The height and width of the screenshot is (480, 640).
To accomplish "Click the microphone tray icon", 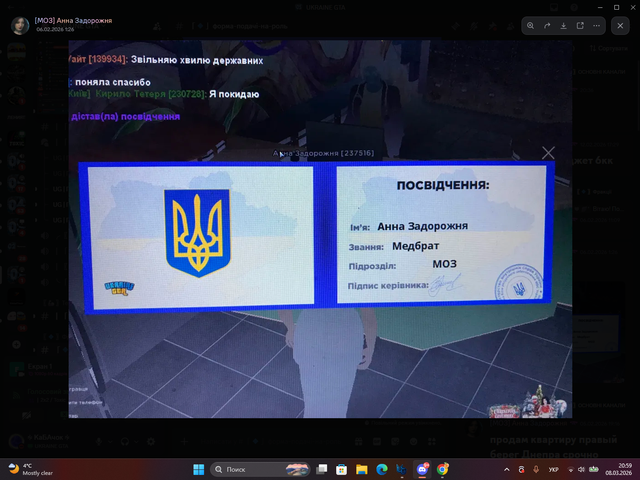I will (x=536, y=470).
